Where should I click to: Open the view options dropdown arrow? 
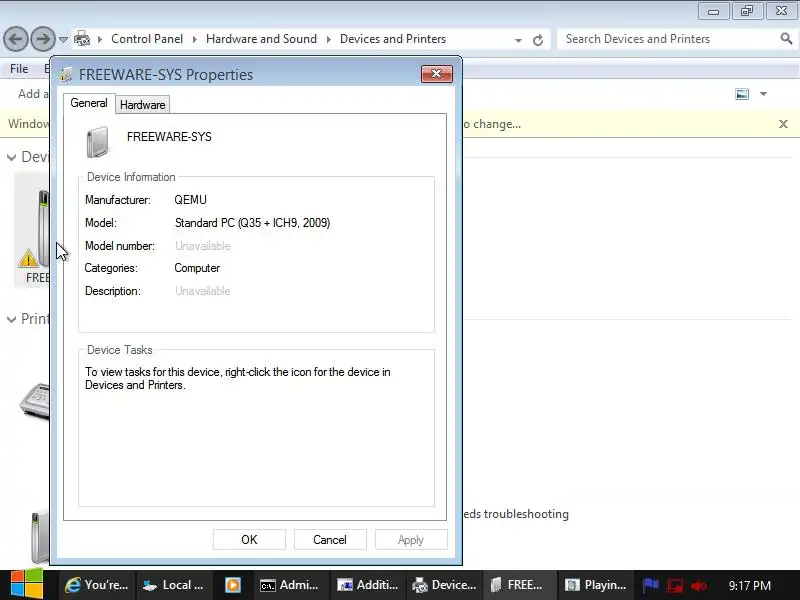(763, 94)
